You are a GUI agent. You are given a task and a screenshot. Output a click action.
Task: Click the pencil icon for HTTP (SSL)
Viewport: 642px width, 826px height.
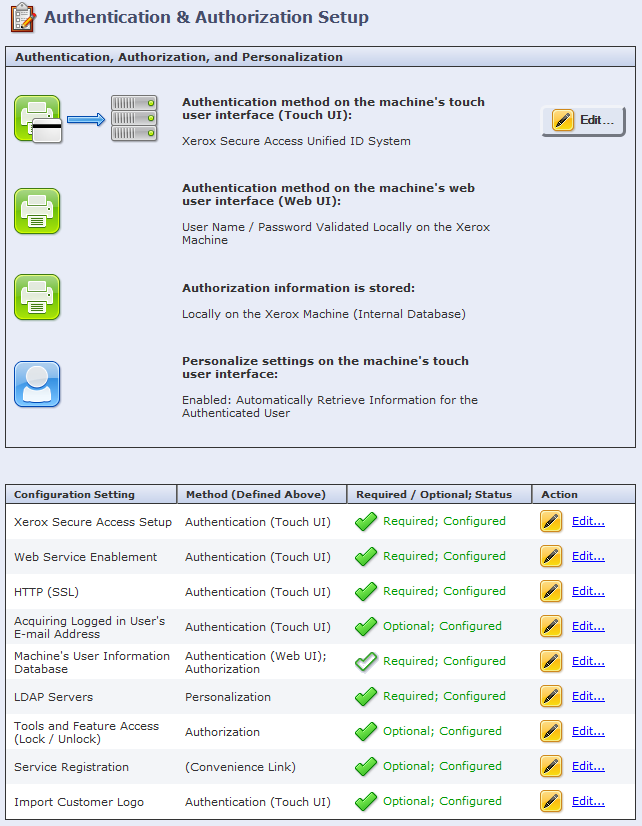[x=551, y=591]
